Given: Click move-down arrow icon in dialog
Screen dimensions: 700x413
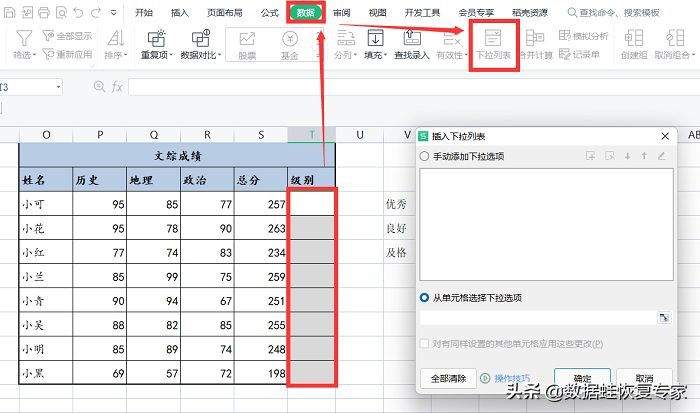Looking at the screenshot, I should pyautogui.click(x=627, y=156).
